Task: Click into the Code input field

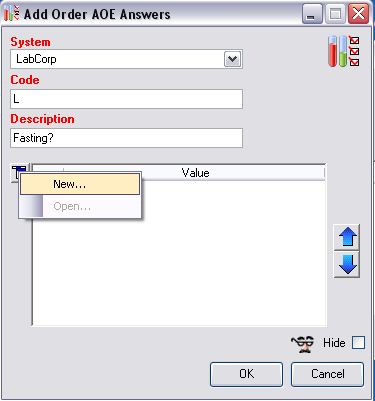Action: point(126,99)
